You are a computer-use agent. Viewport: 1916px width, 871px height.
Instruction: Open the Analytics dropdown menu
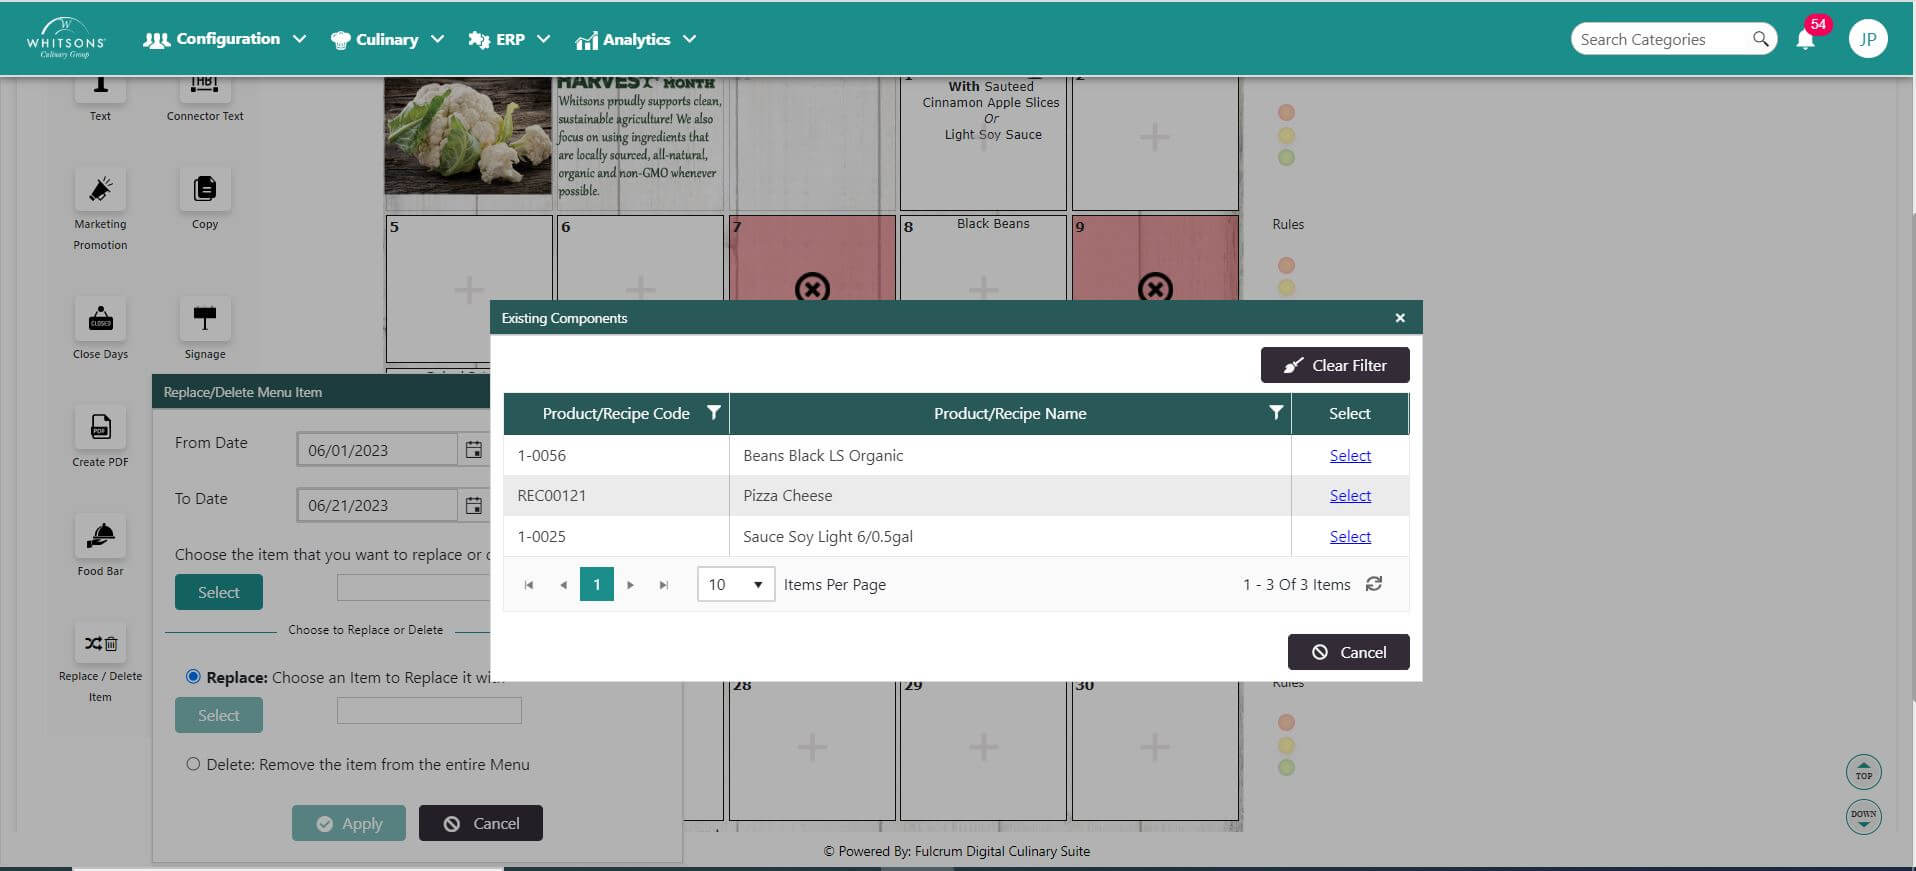[x=636, y=39]
